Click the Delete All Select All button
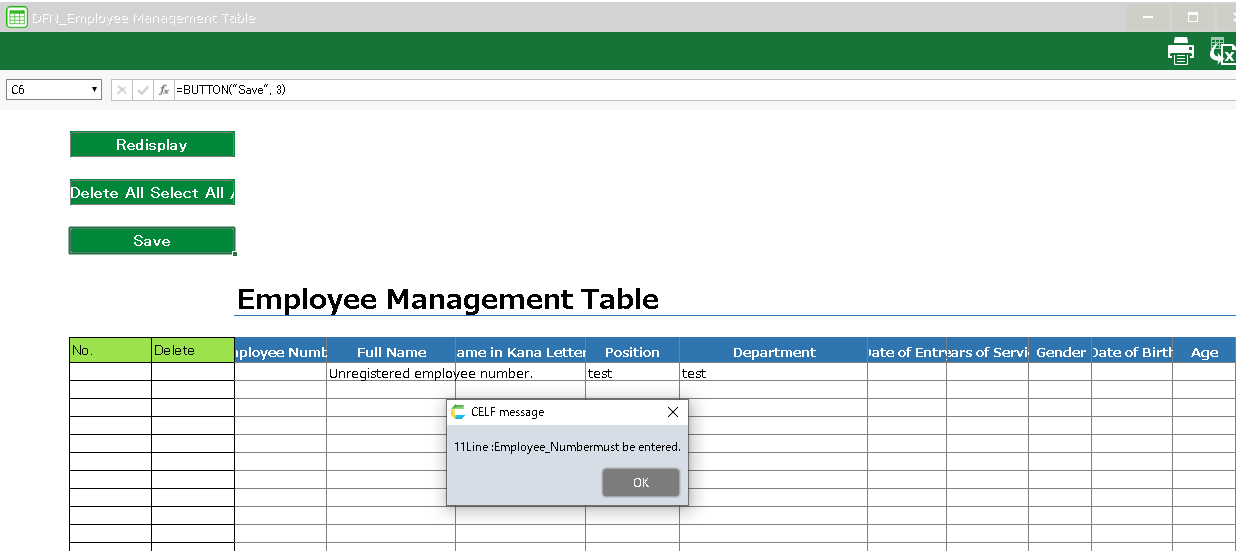Screen dimensions: 1236x551 tap(152, 193)
